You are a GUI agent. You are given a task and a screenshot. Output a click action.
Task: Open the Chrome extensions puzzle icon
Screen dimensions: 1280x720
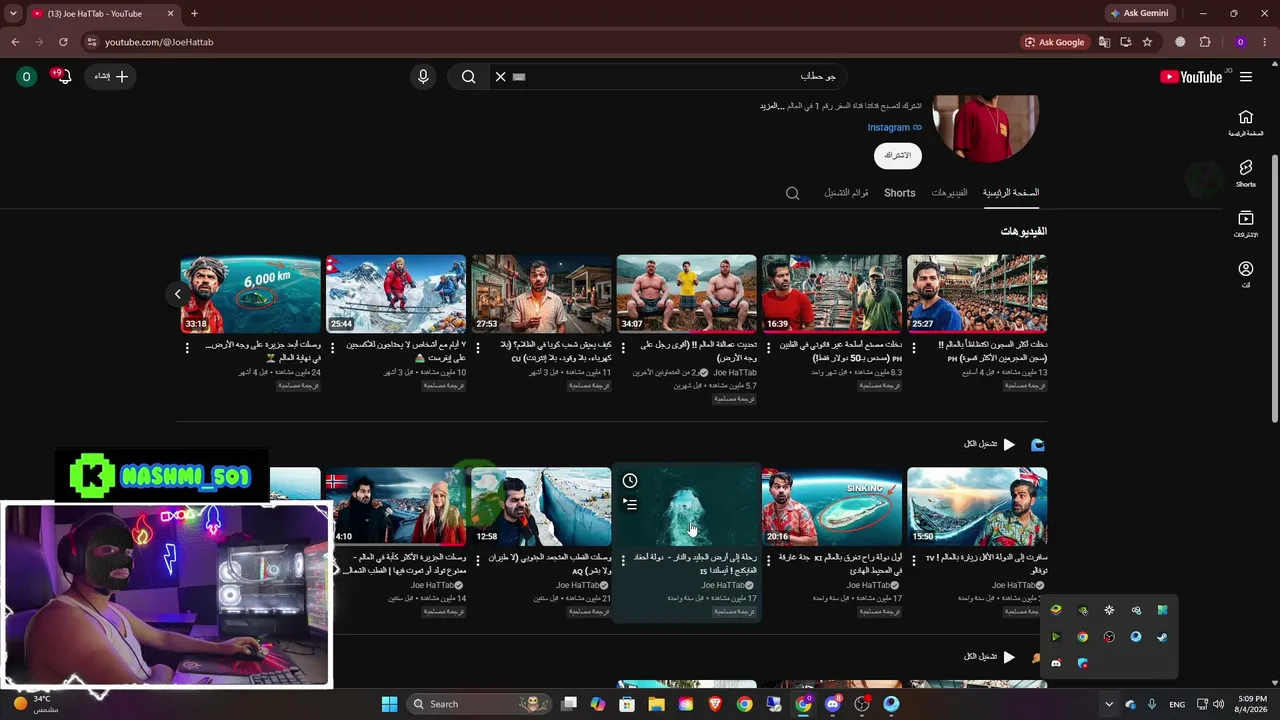click(1205, 42)
